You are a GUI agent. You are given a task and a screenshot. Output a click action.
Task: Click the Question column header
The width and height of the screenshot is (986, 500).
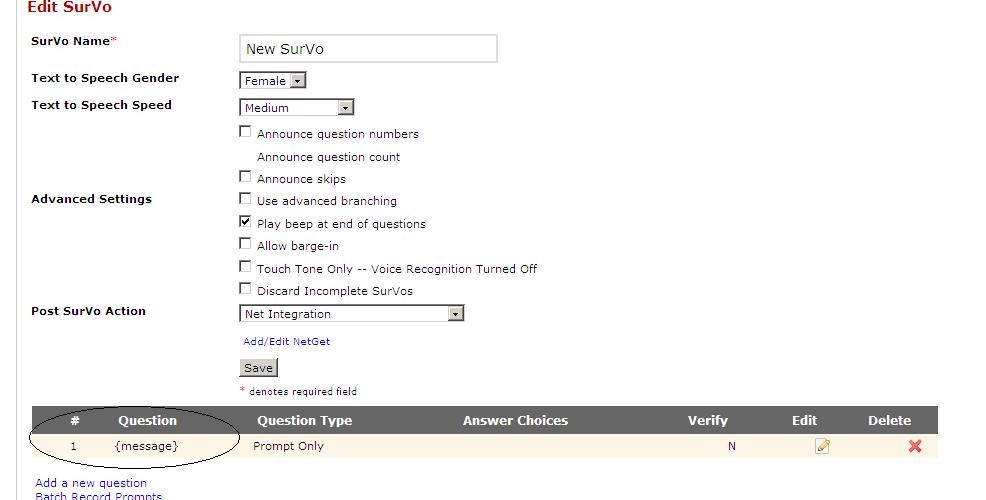147,421
